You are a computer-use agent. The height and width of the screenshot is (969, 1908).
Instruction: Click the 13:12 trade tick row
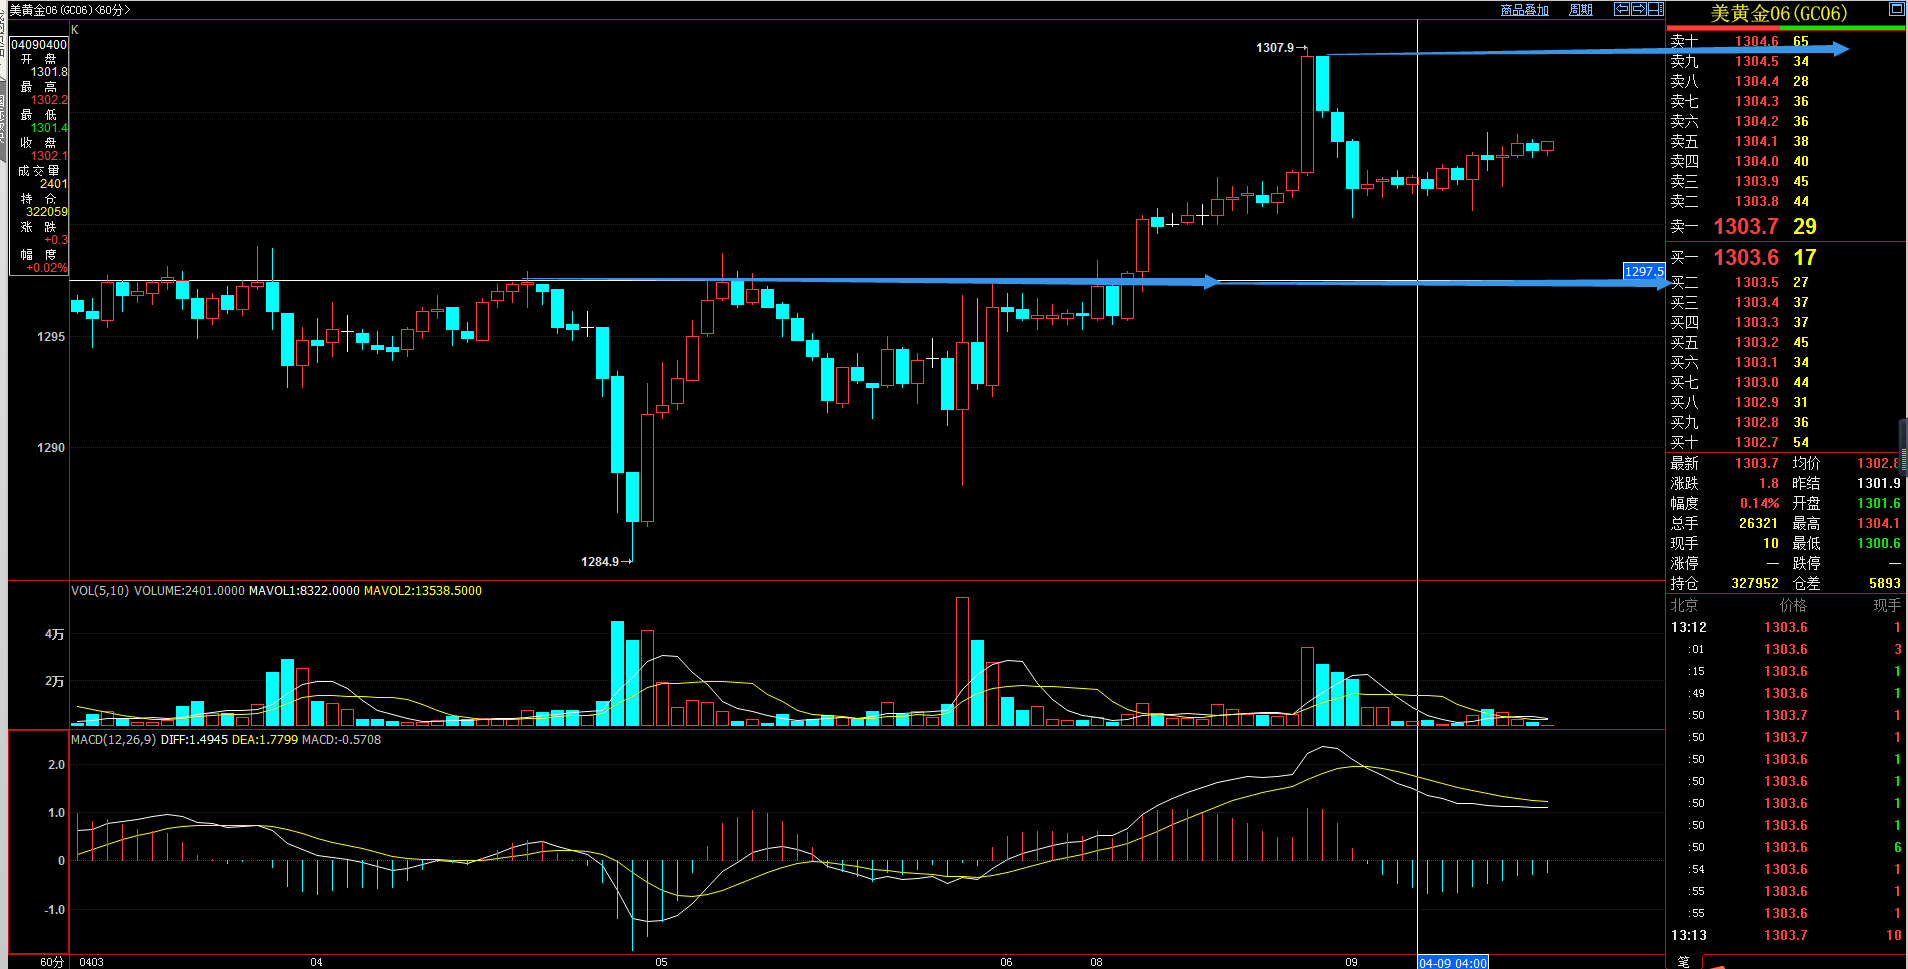point(1786,627)
